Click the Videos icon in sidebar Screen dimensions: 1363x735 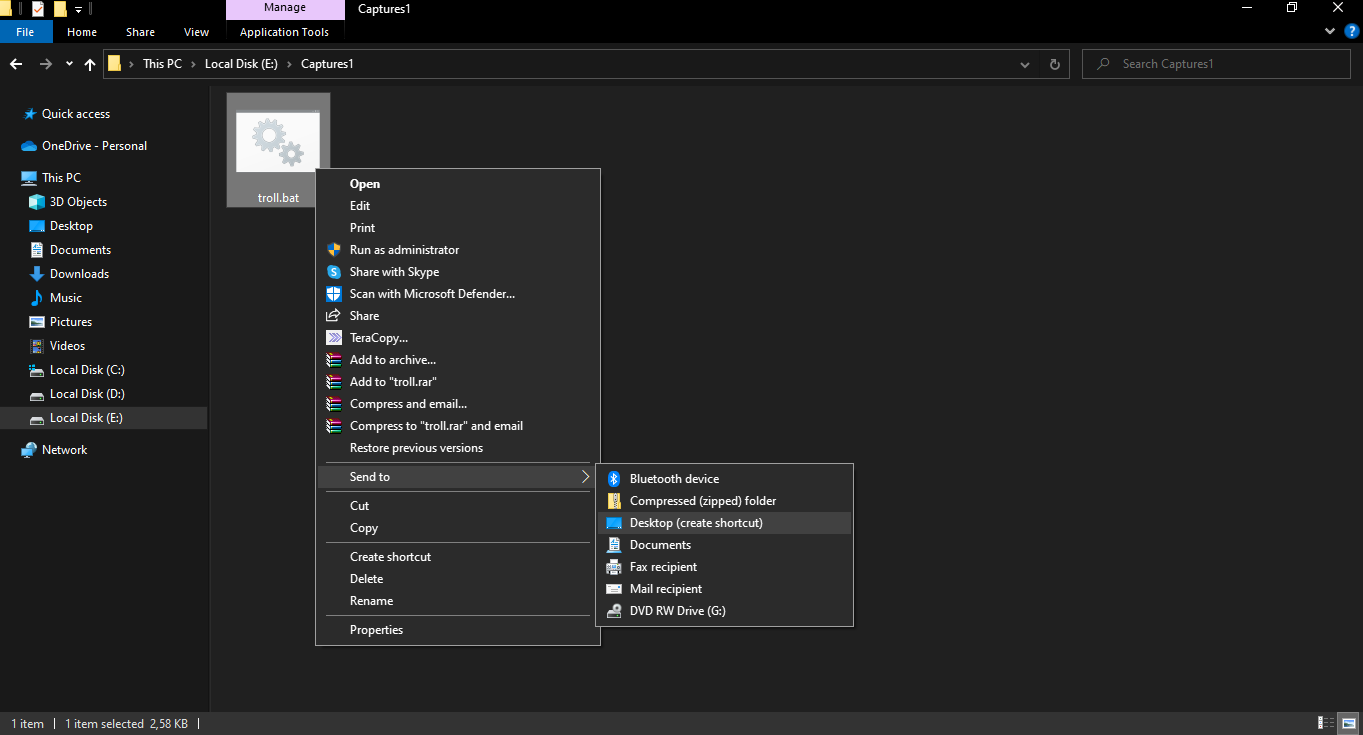[x=37, y=346]
